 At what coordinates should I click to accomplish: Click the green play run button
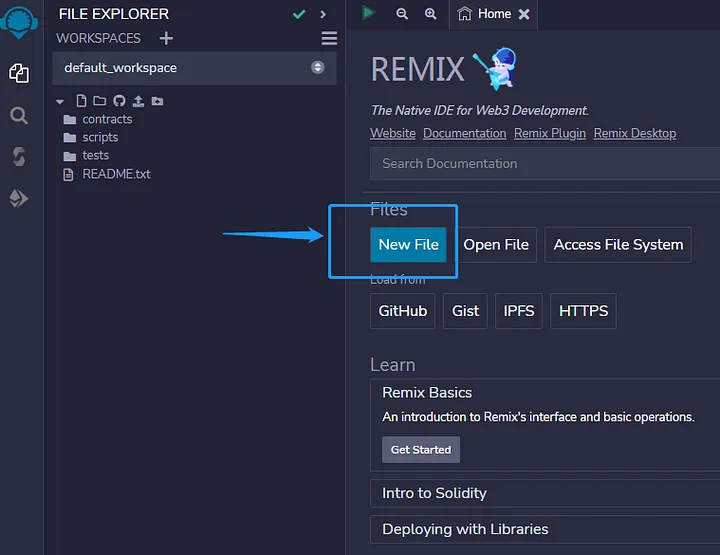tap(369, 13)
